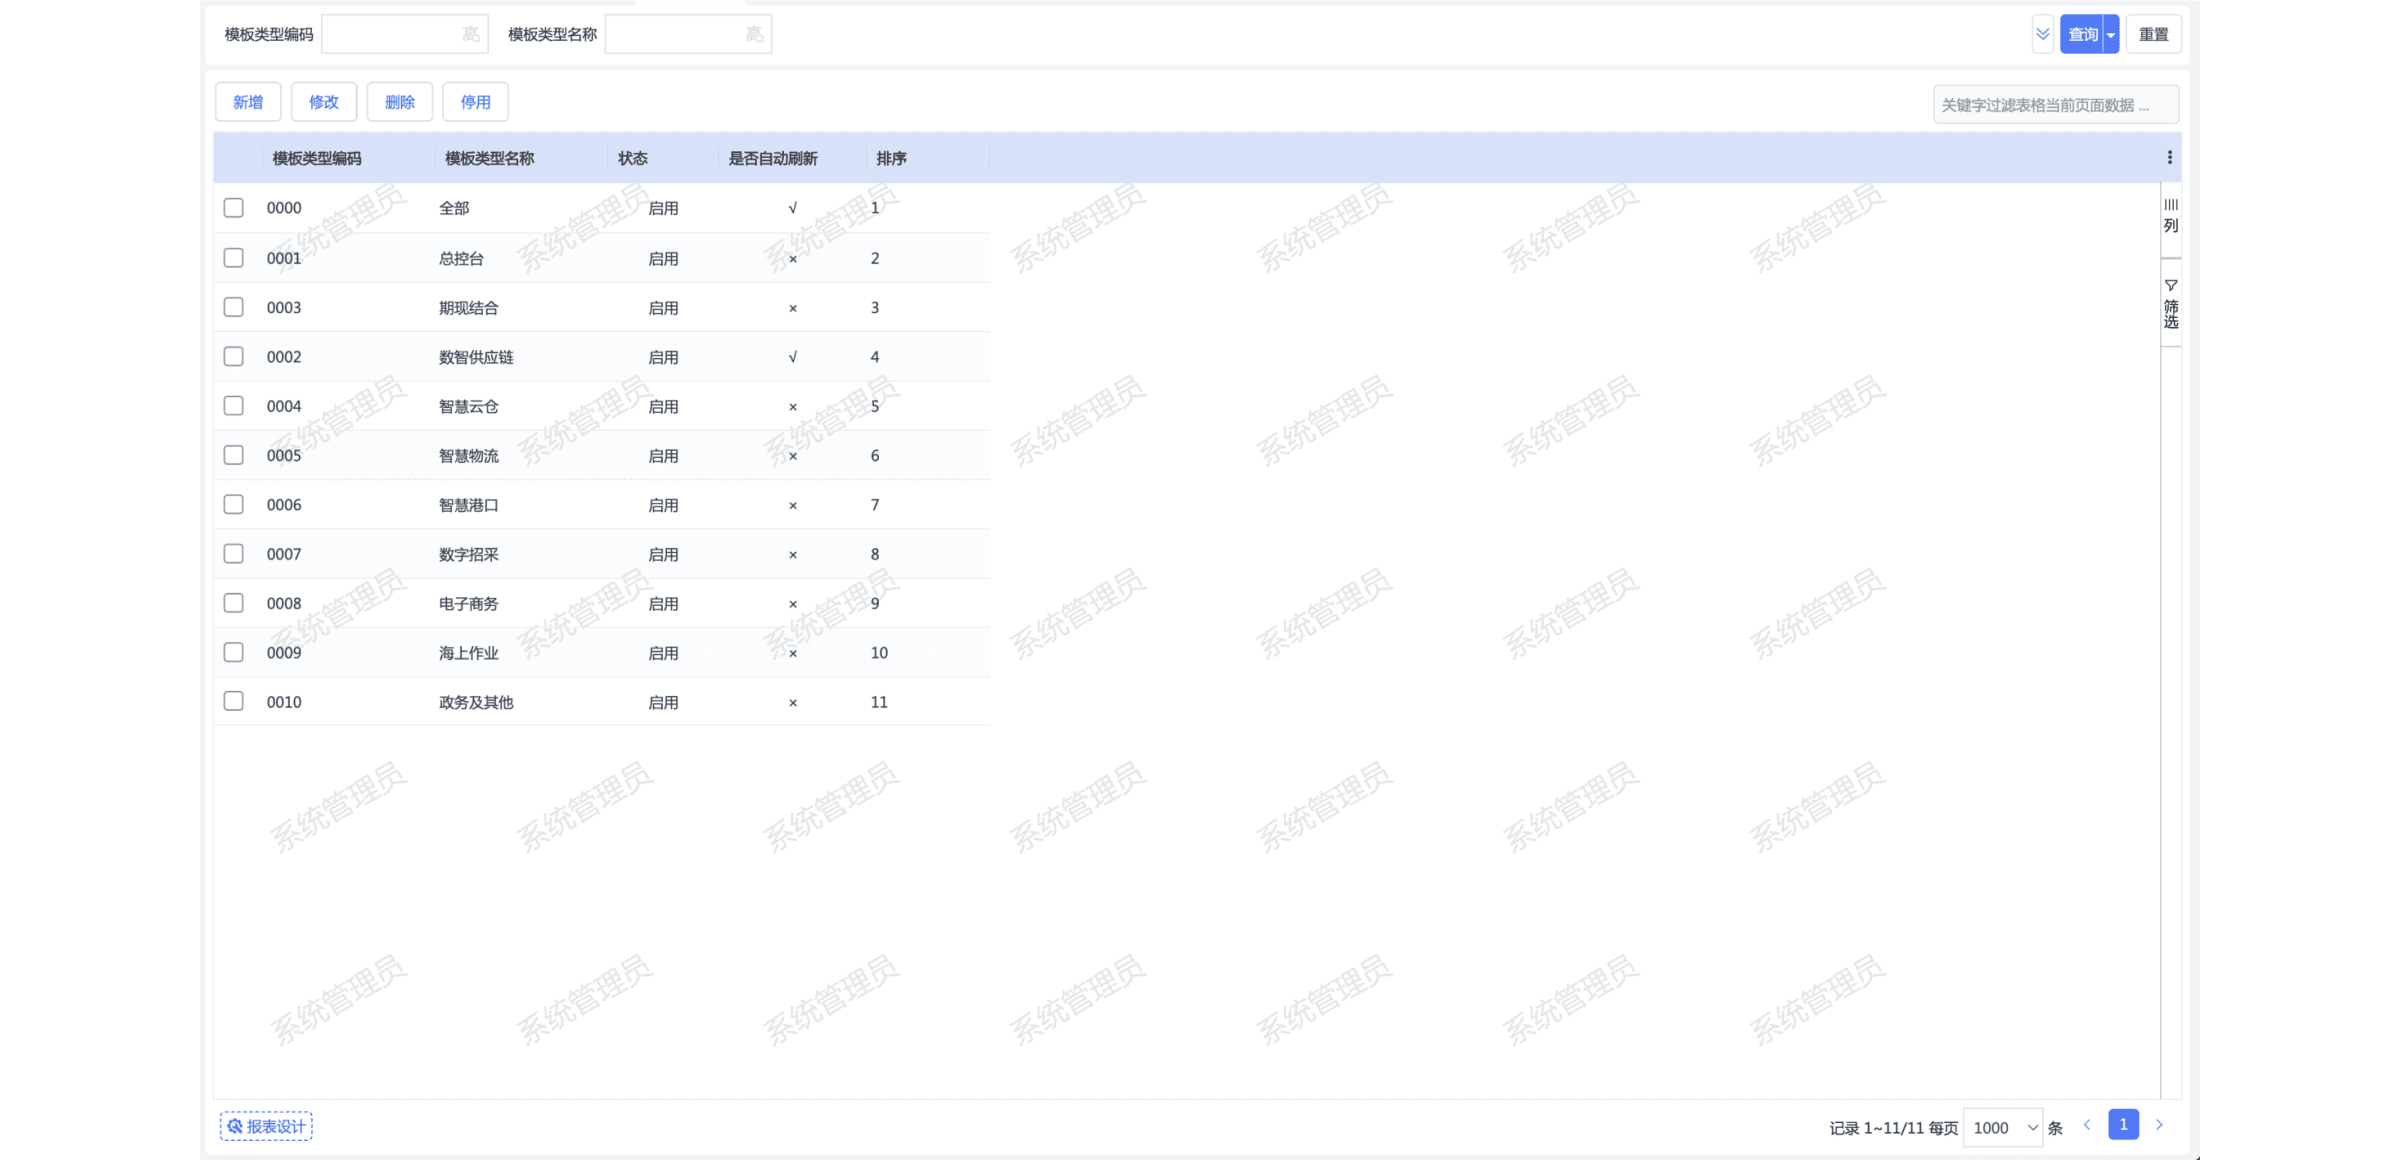The width and height of the screenshot is (2400, 1160).
Task: Tick checkbox for row 0010 政务及其他
Action: pos(233,702)
